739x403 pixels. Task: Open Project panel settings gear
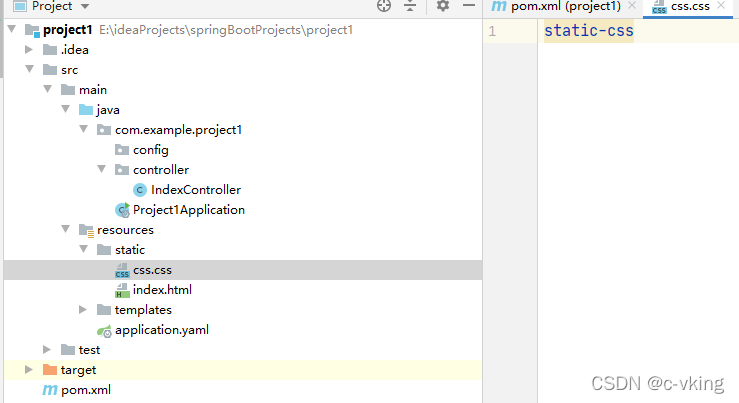click(x=443, y=5)
